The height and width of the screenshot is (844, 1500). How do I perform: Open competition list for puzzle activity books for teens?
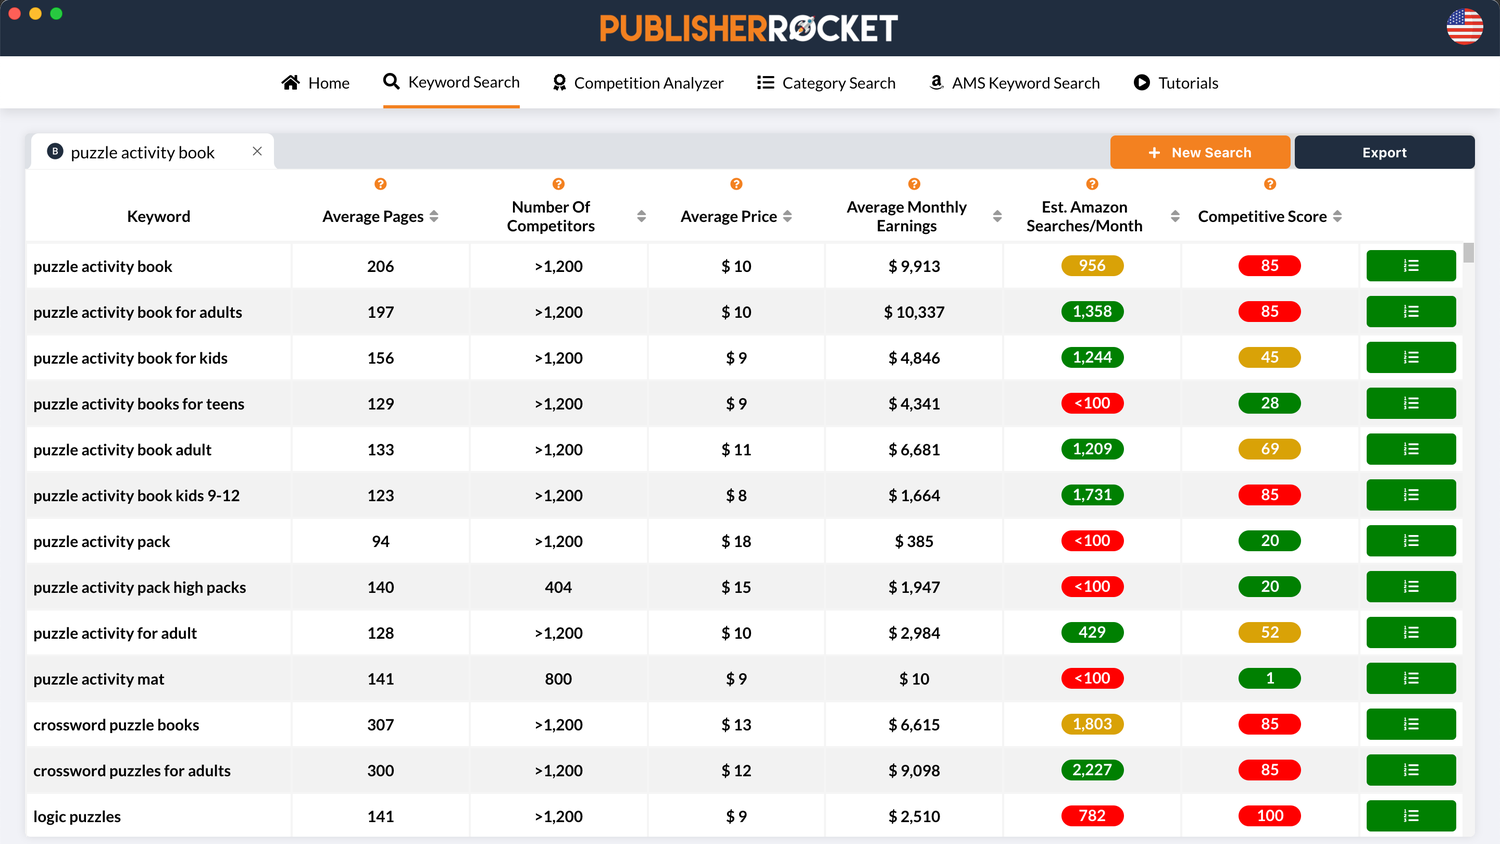pos(1411,404)
